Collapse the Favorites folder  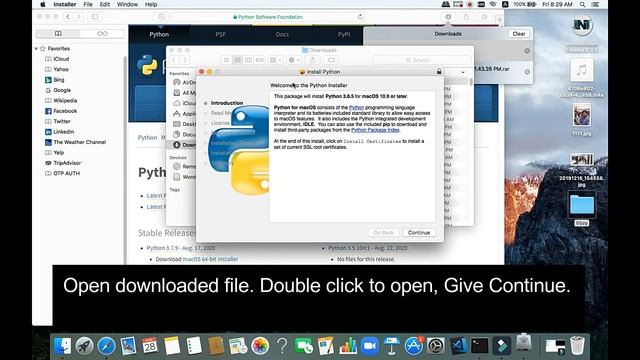pyautogui.click(x=36, y=49)
